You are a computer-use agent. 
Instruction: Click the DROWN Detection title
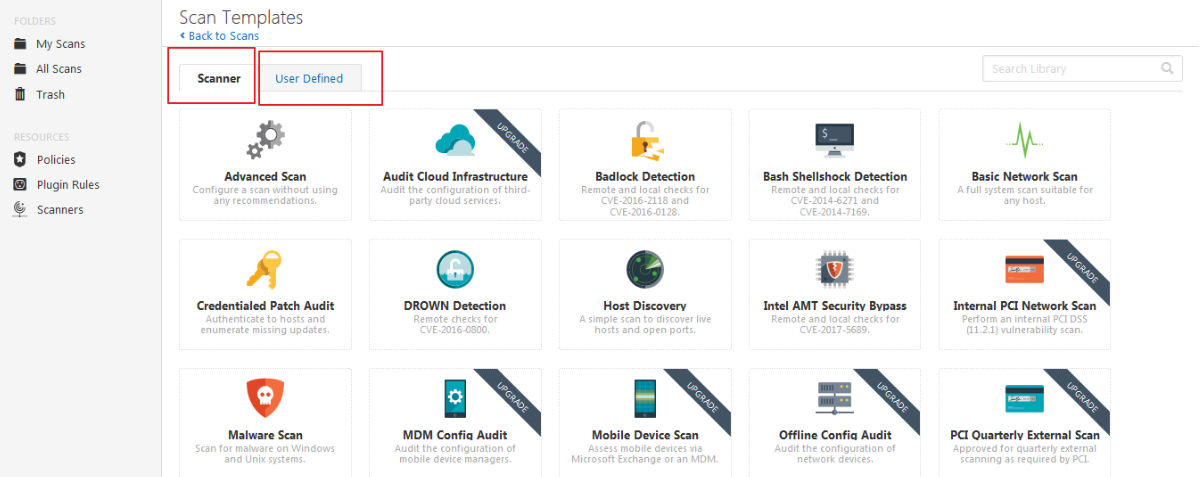pos(455,306)
